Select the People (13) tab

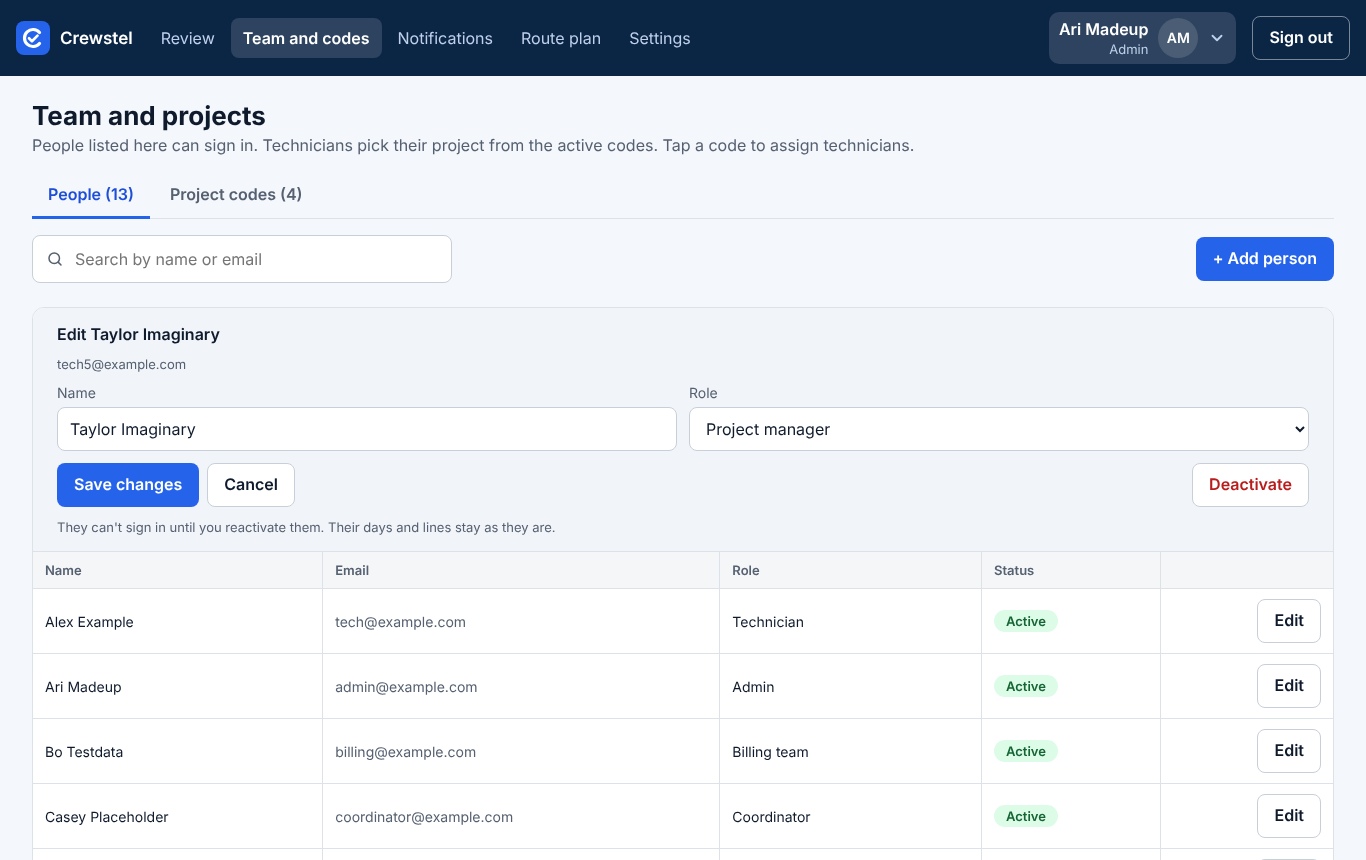pyautogui.click(x=91, y=194)
